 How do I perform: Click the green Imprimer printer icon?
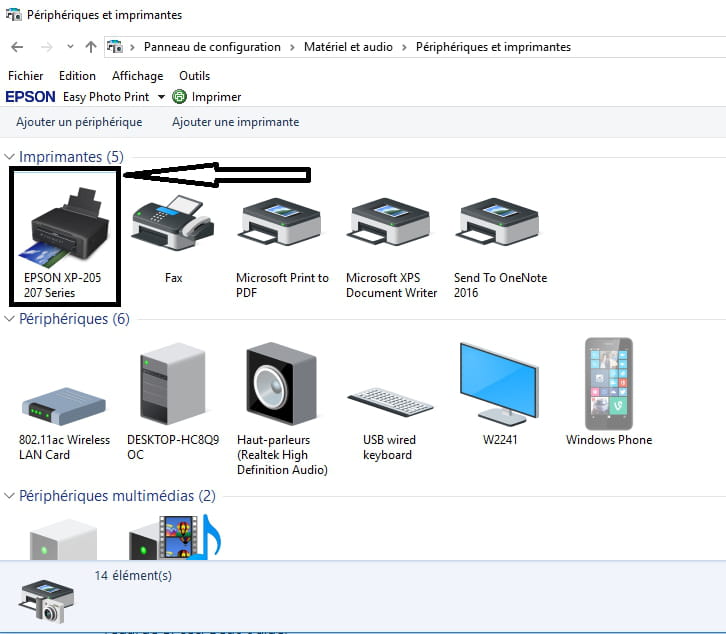(179, 97)
